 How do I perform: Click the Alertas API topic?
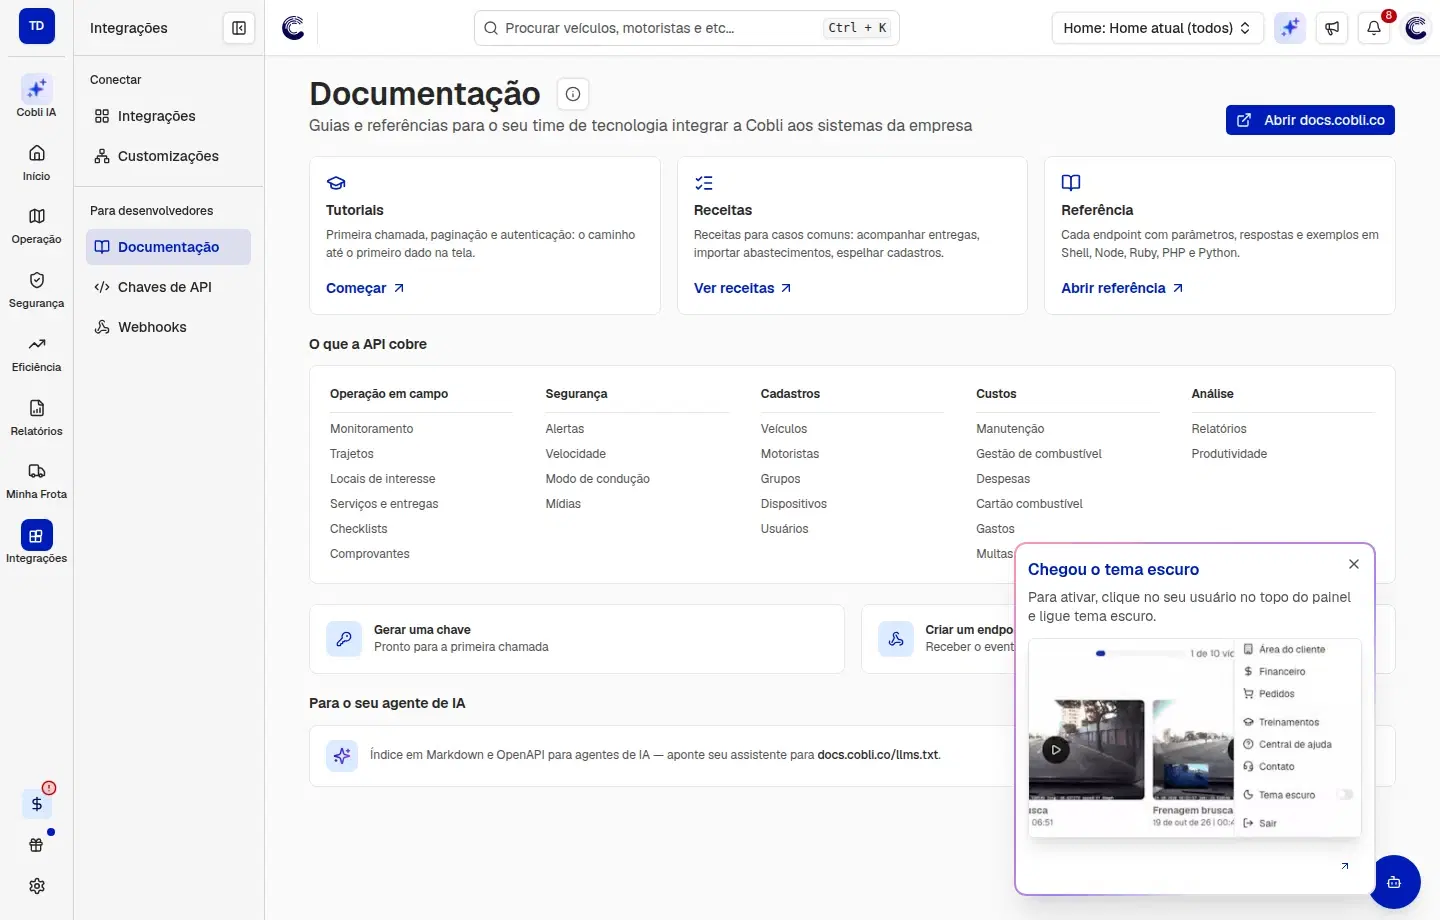tap(565, 429)
